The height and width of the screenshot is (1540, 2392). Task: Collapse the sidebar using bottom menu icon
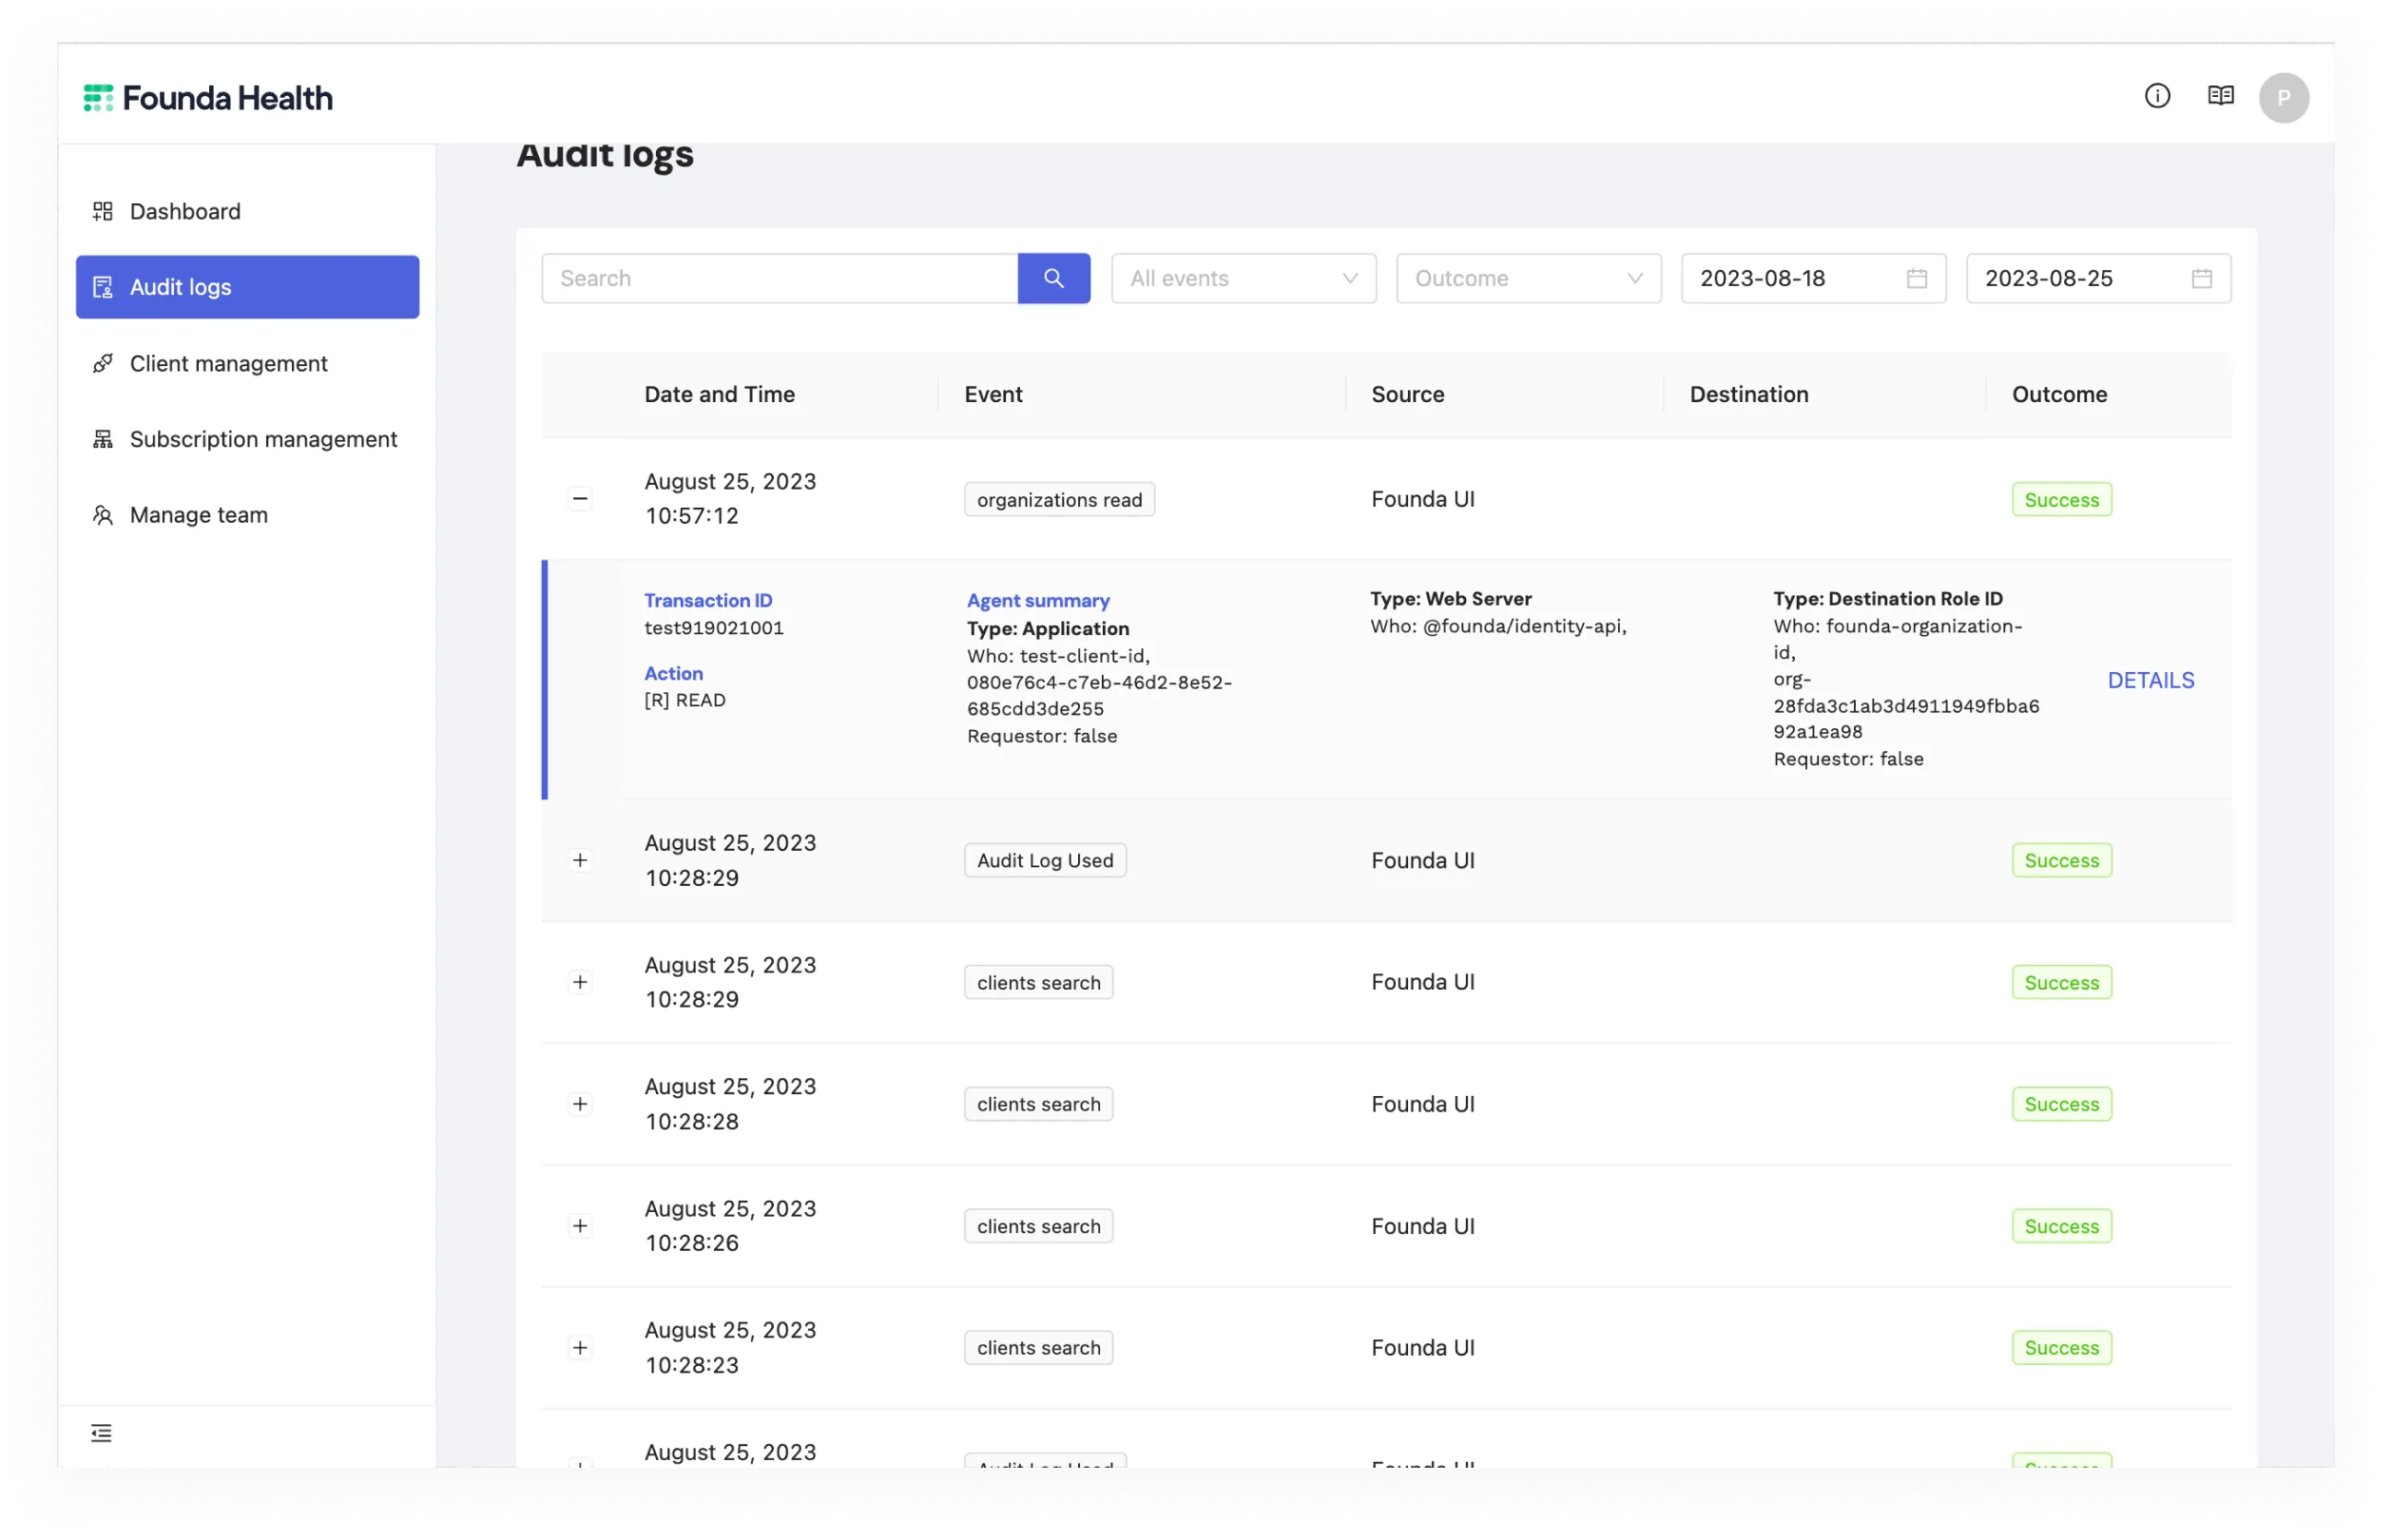(x=101, y=1432)
